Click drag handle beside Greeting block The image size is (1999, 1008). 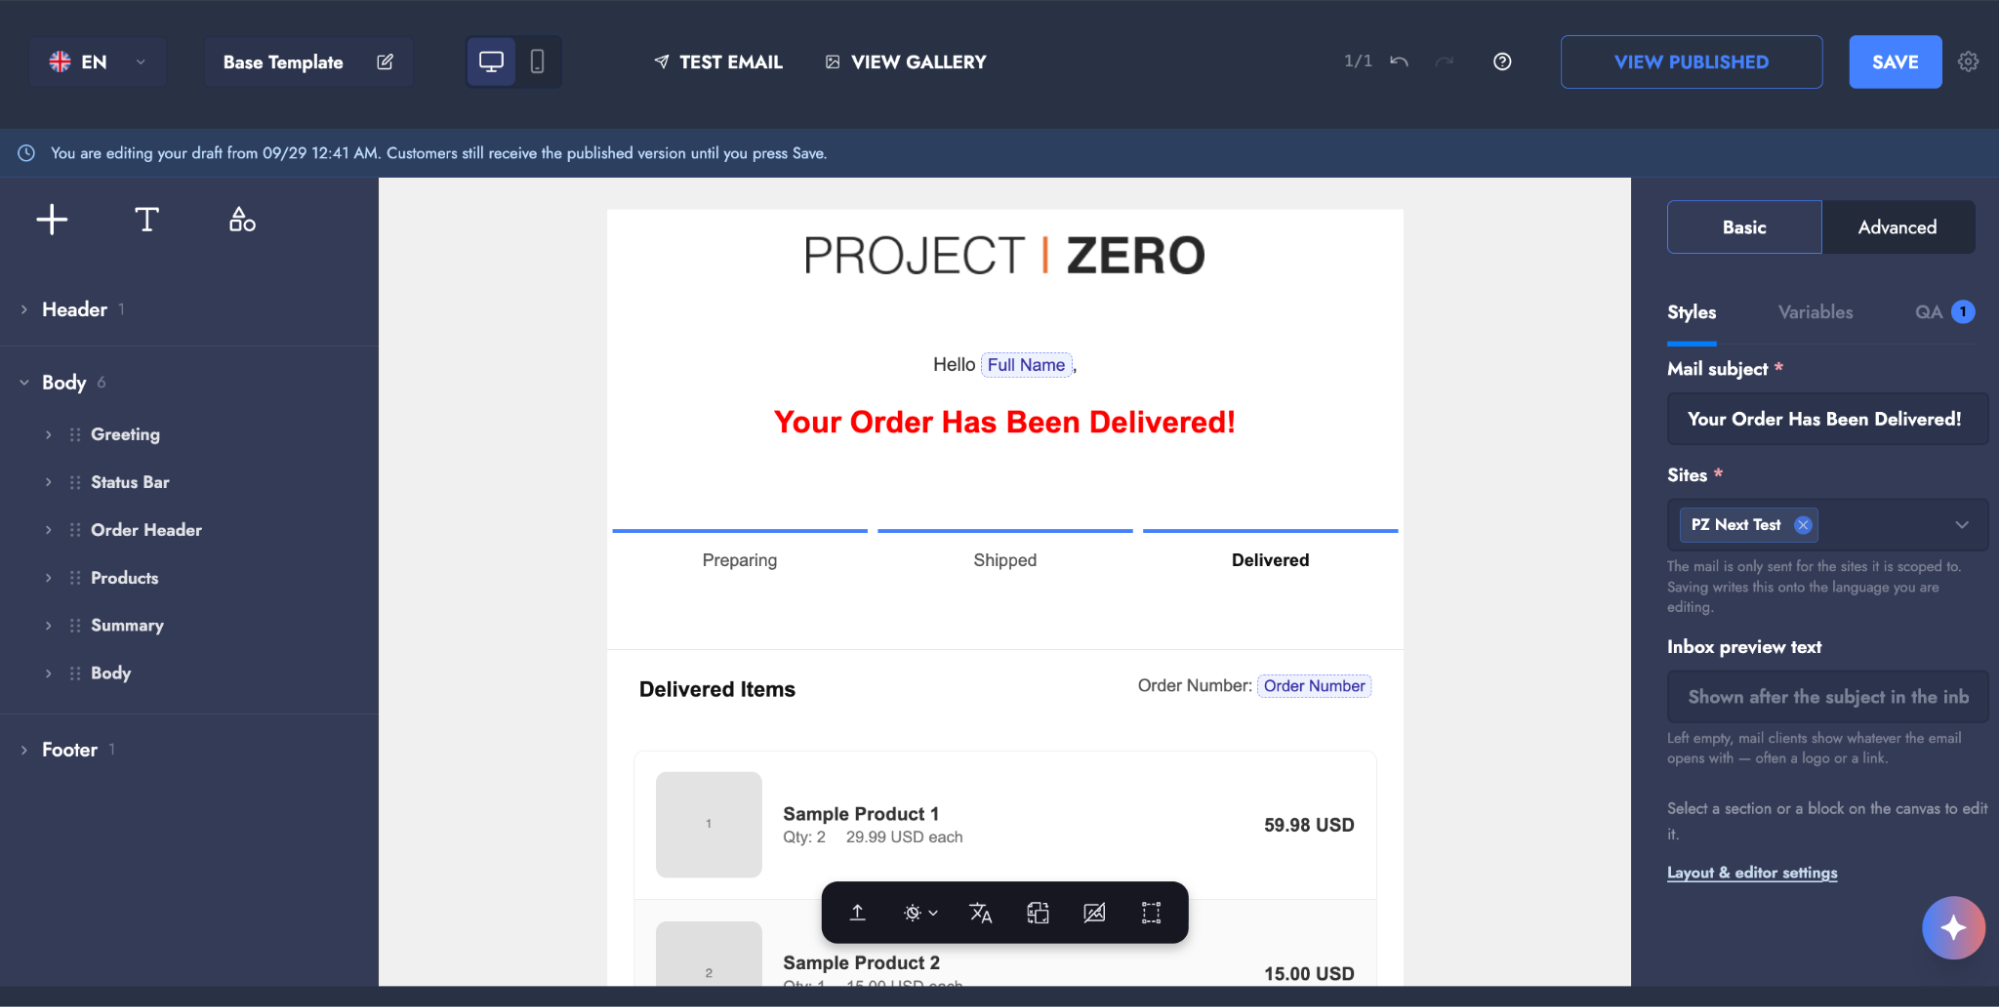(75, 434)
